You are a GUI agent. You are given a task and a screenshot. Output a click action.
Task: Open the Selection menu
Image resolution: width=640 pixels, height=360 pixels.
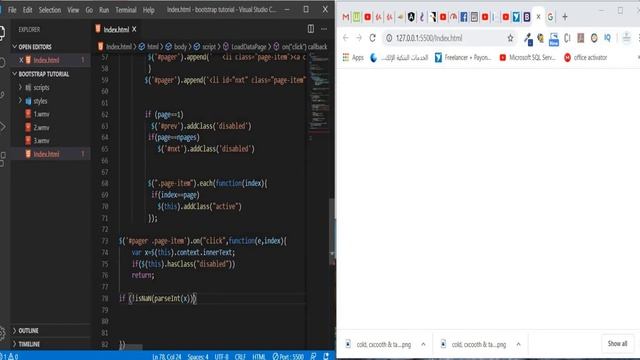(50, 10)
